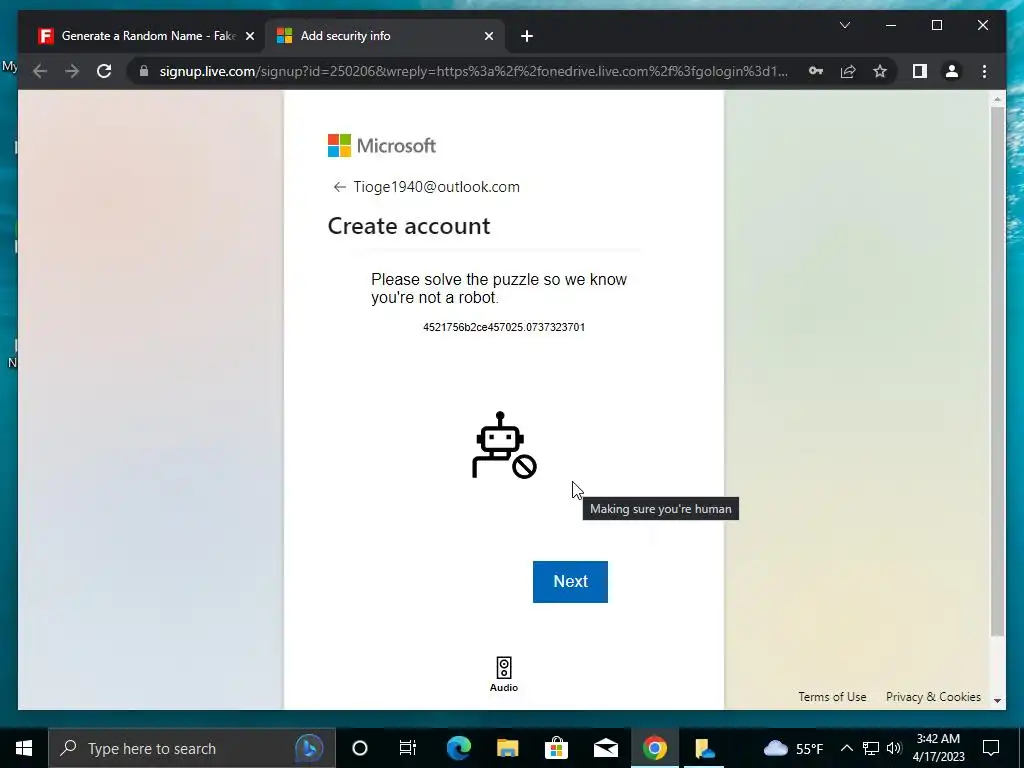
Task: Open the notification center
Action: pyautogui.click(x=991, y=748)
